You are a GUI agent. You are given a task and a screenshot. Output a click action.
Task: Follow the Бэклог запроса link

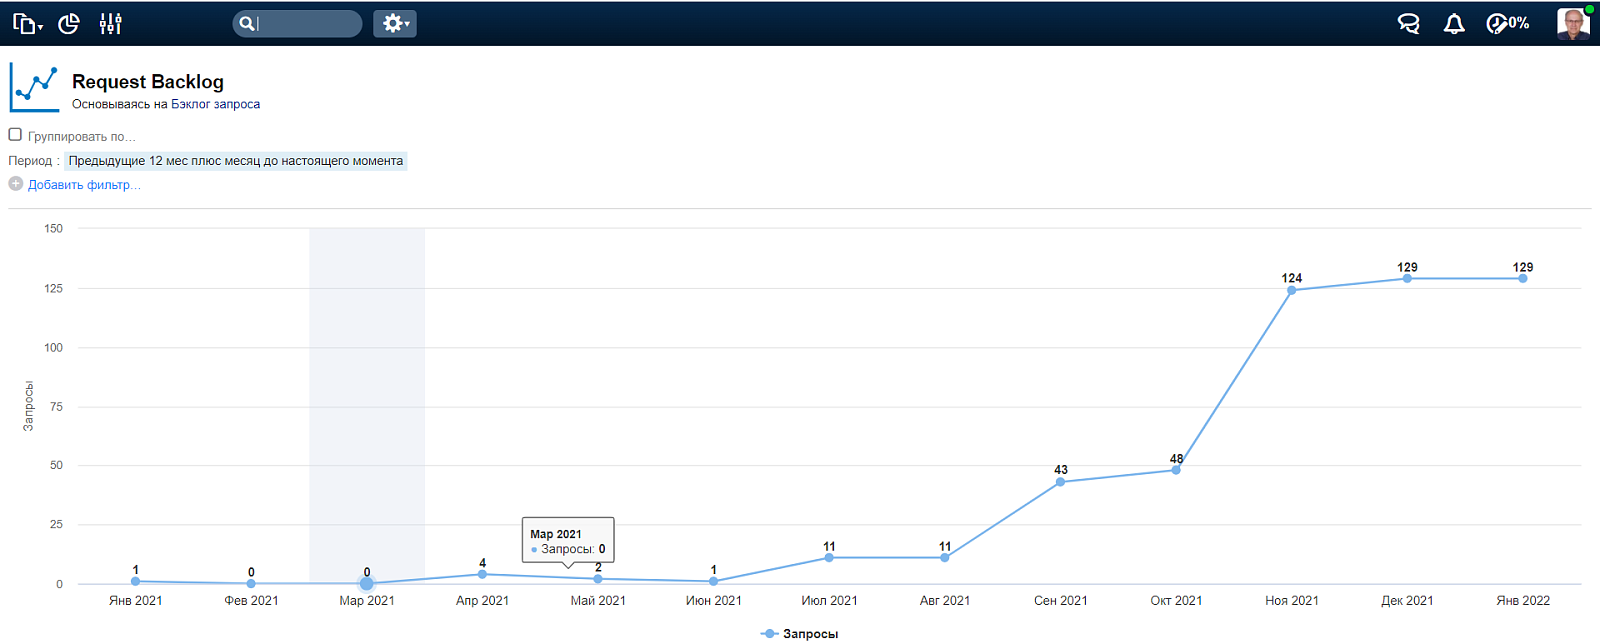[215, 104]
